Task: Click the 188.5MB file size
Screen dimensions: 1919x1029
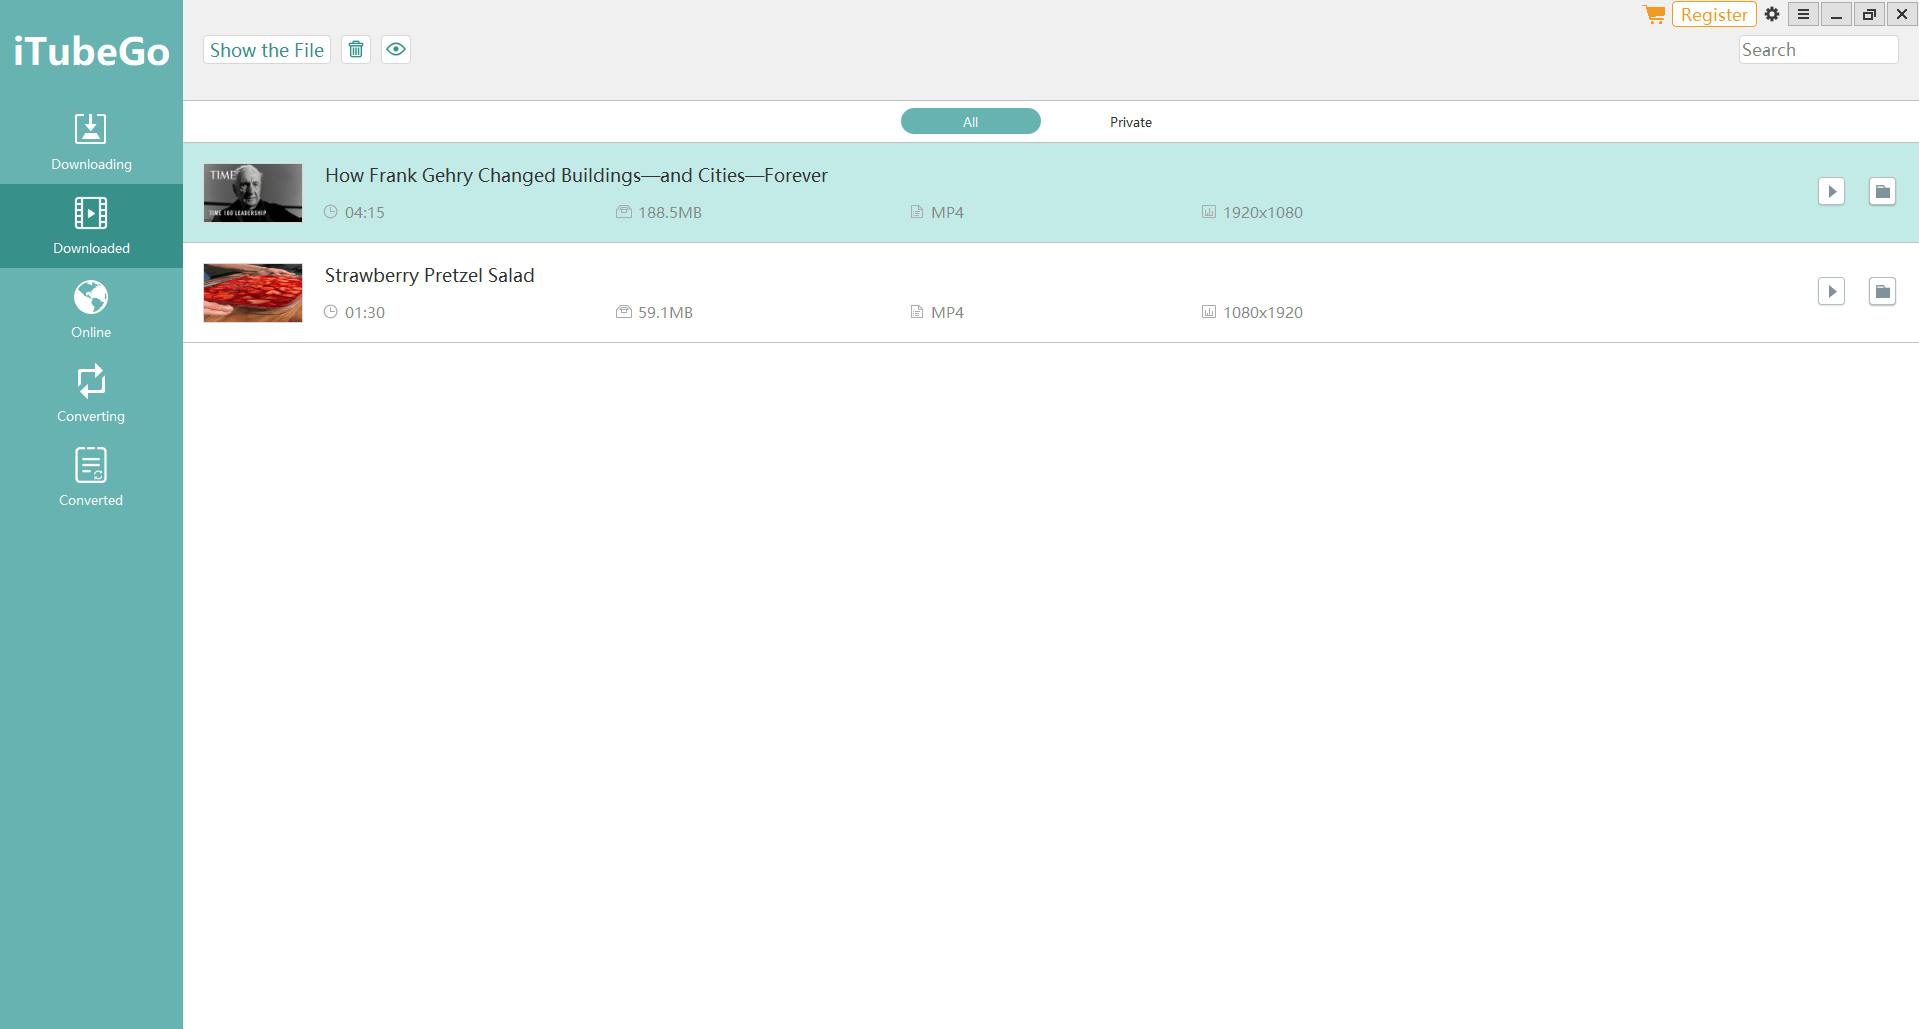Action: (670, 213)
